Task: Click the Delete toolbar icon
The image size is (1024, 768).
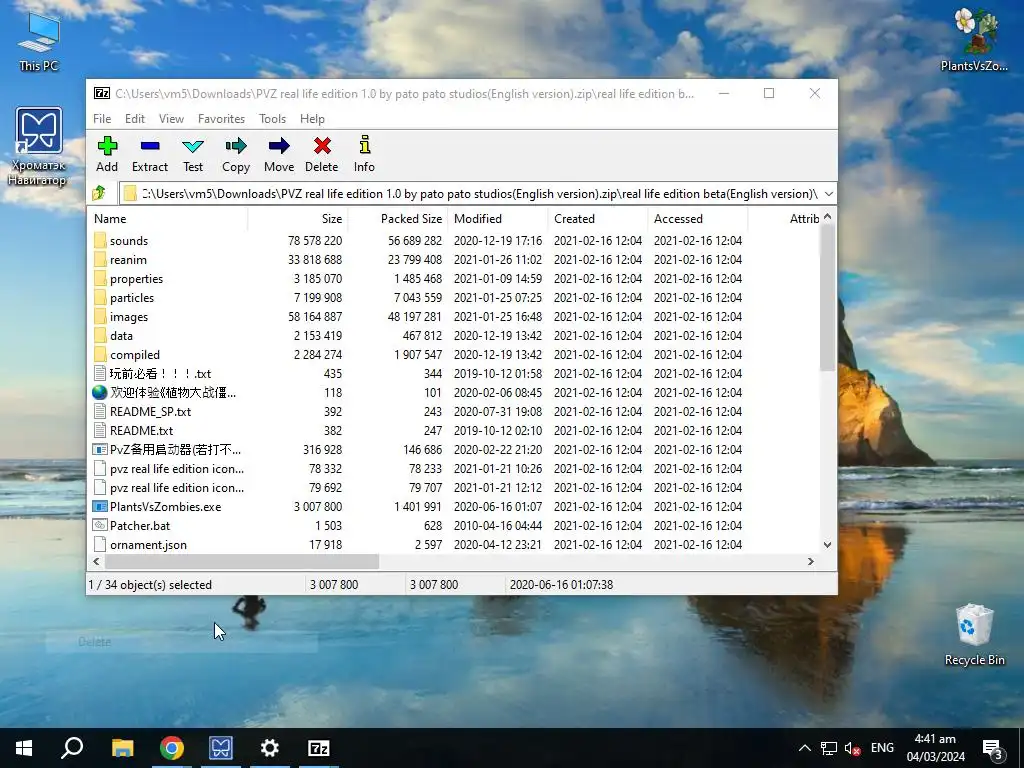Action: [322, 146]
